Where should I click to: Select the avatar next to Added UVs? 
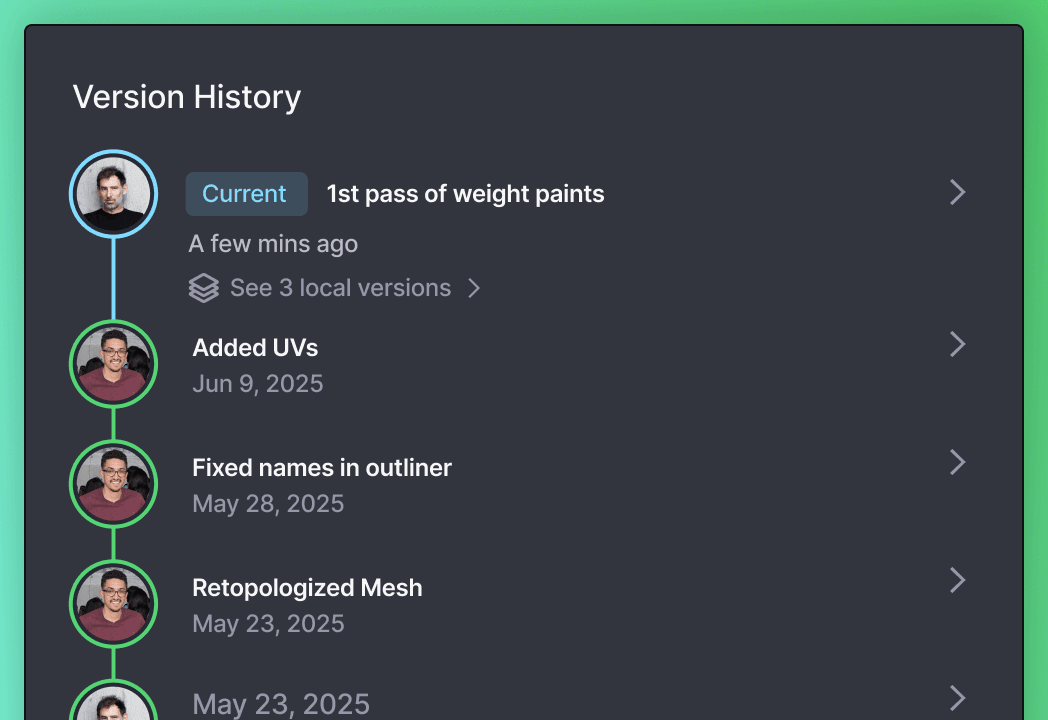(113, 364)
